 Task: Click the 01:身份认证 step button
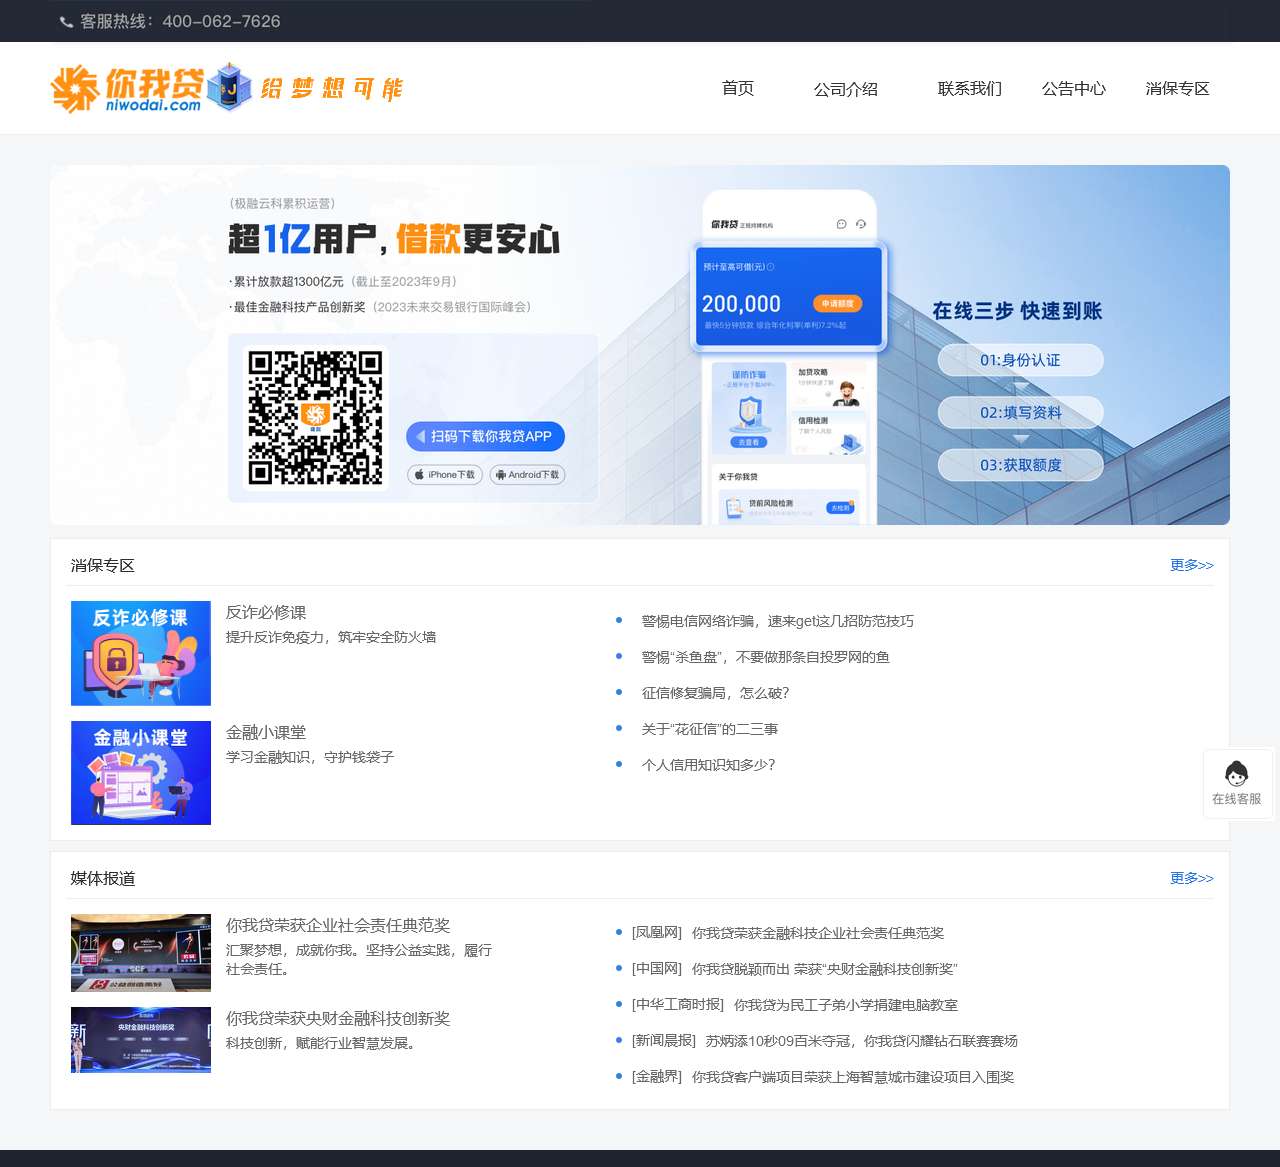point(1020,360)
